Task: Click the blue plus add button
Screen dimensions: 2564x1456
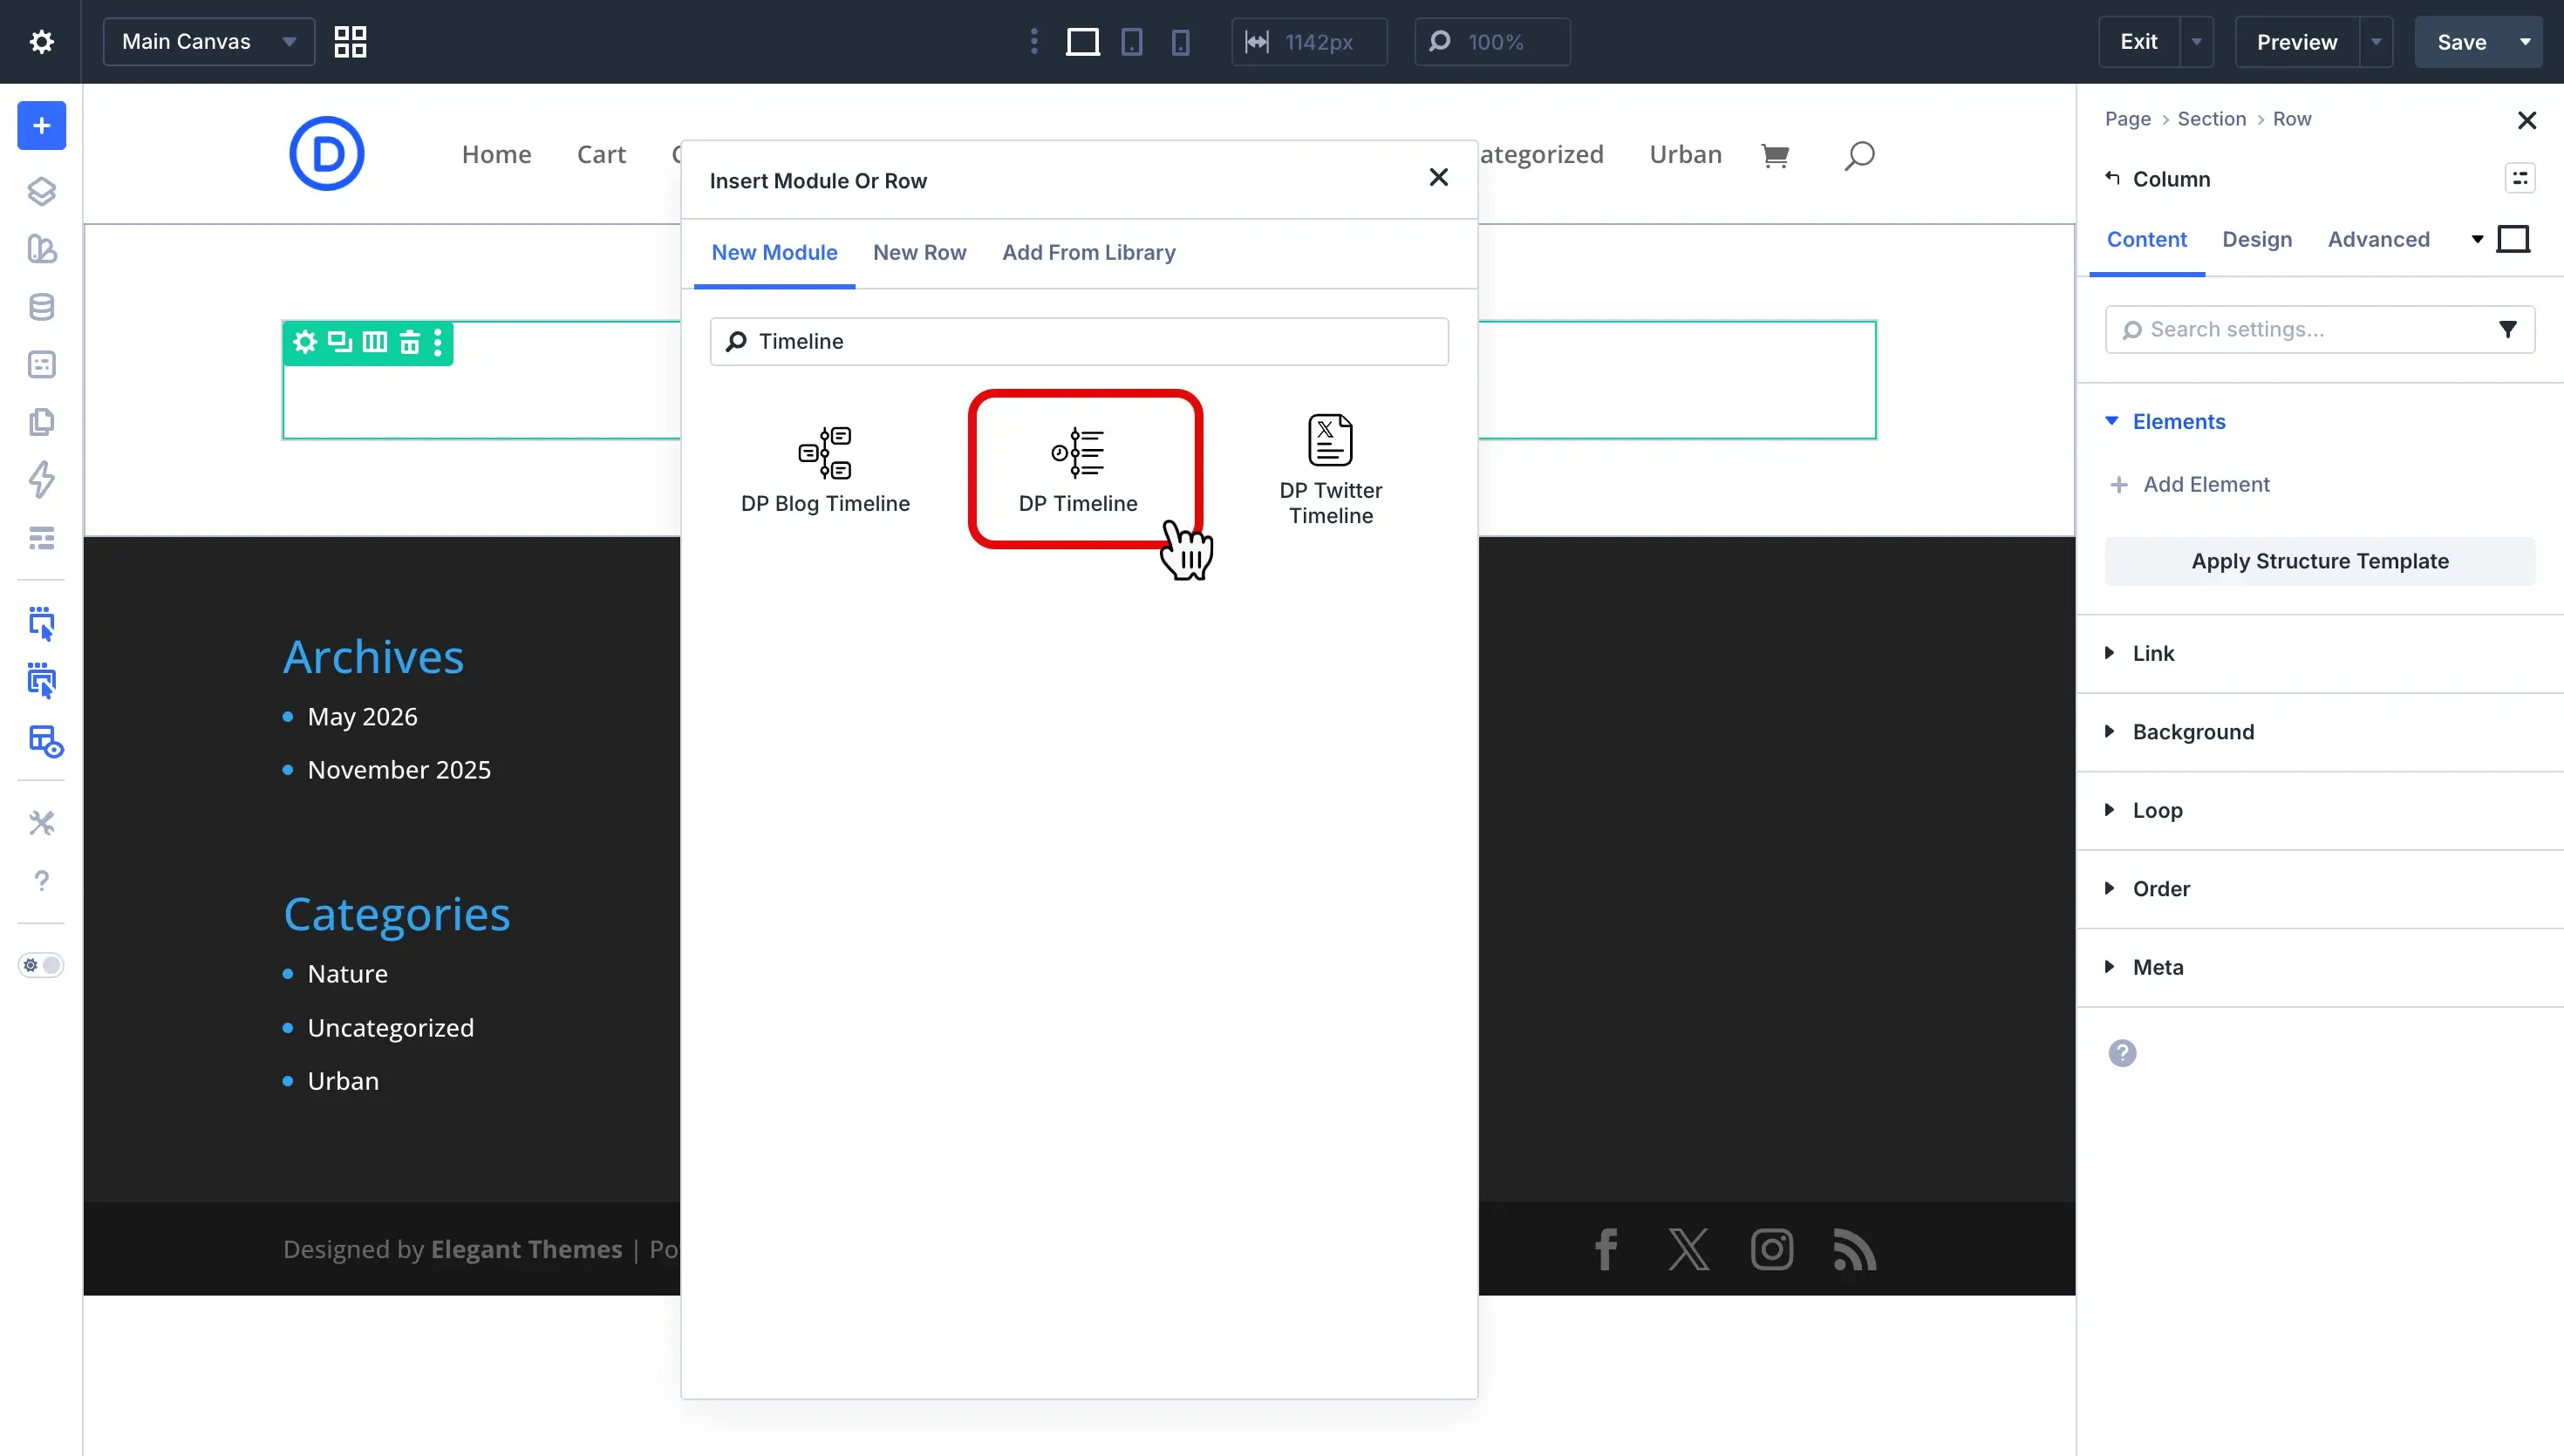Action: [41, 126]
